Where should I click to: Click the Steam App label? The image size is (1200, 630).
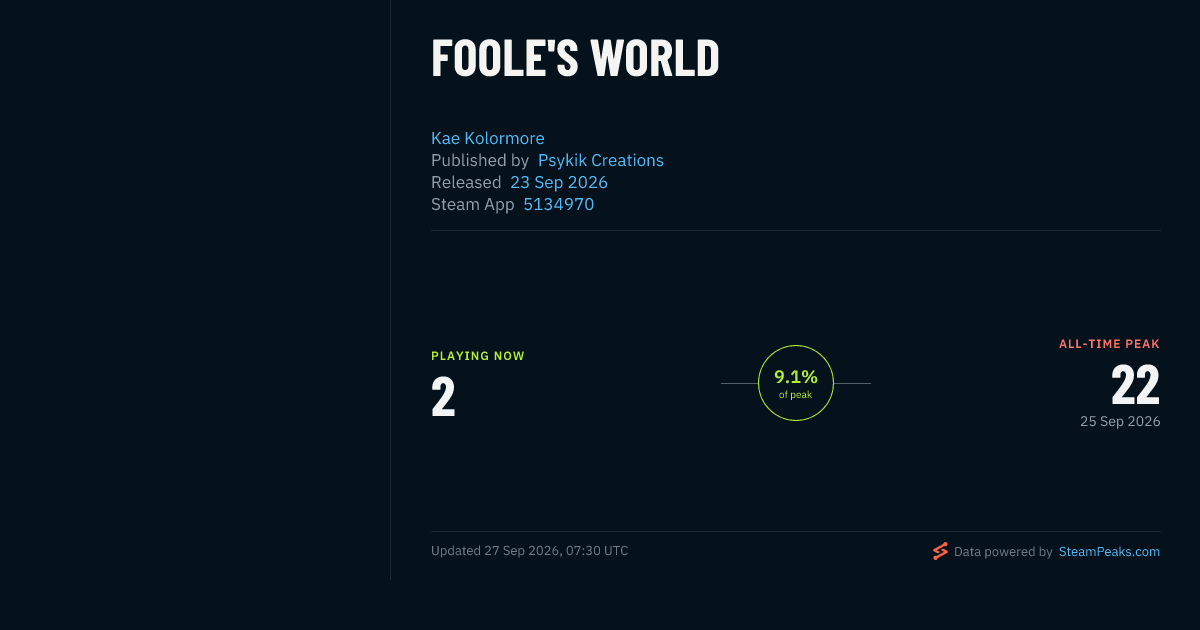pos(473,204)
